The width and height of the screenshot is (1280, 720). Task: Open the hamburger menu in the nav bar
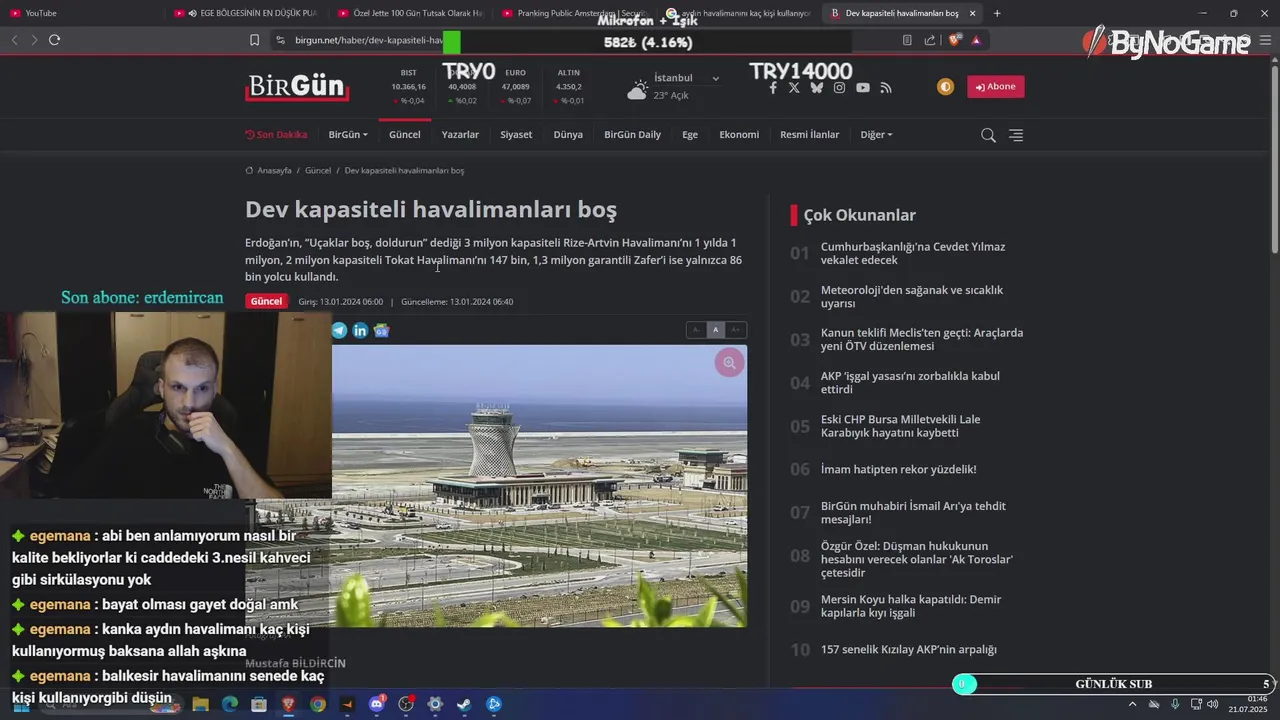pyautogui.click(x=1016, y=135)
